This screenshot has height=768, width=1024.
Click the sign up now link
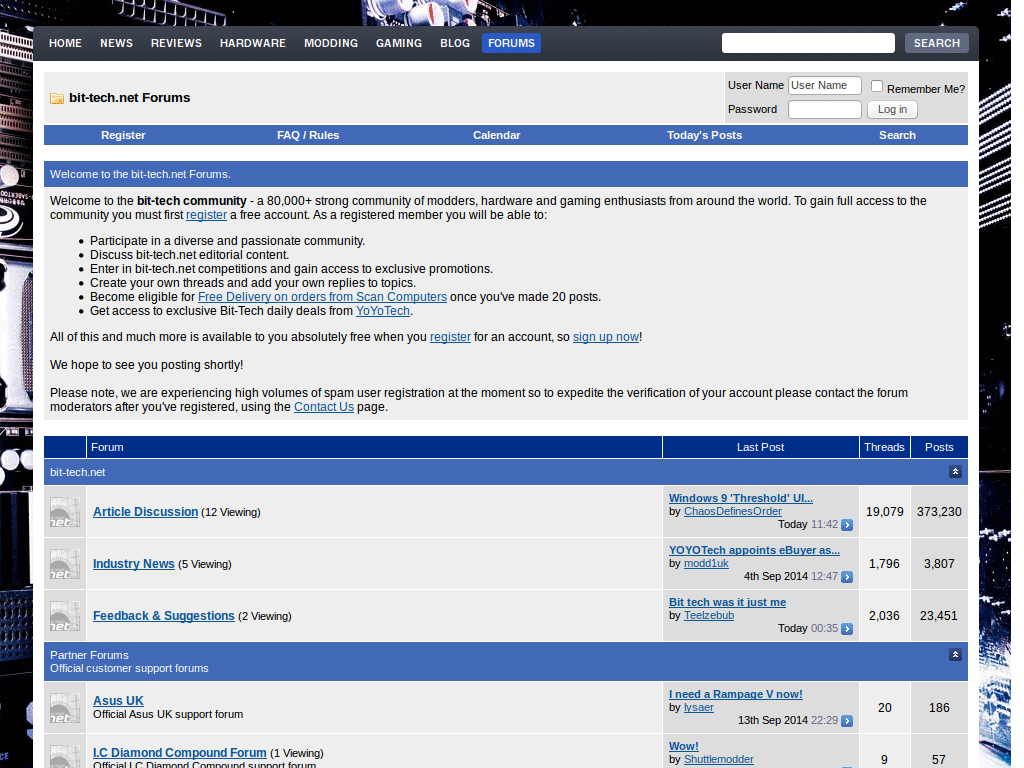click(x=606, y=337)
